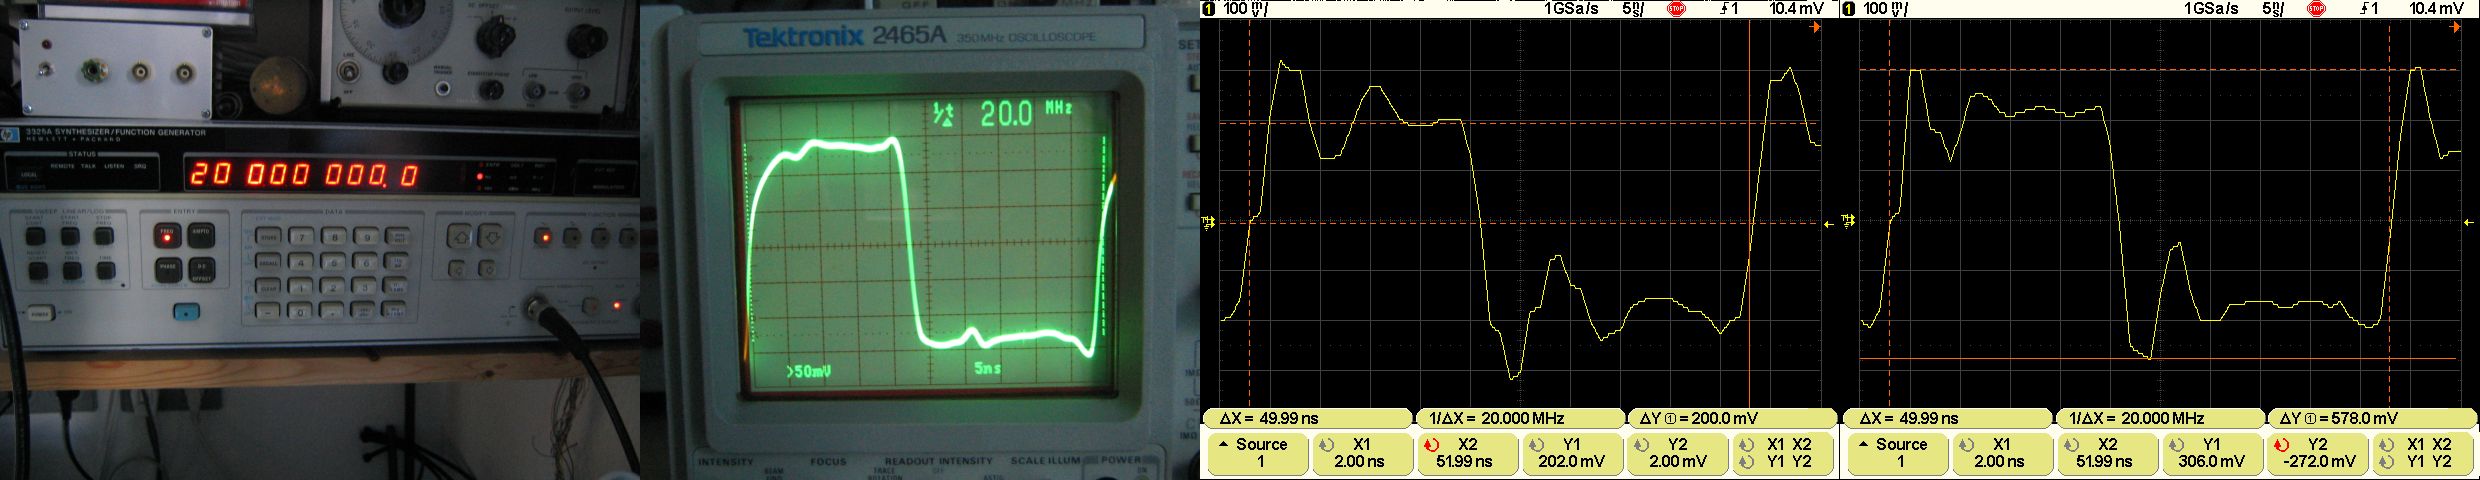The width and height of the screenshot is (2480, 480).
Task: Click the 100 mV/ scale on left Agilent screen
Action: pyautogui.click(x=1246, y=9)
